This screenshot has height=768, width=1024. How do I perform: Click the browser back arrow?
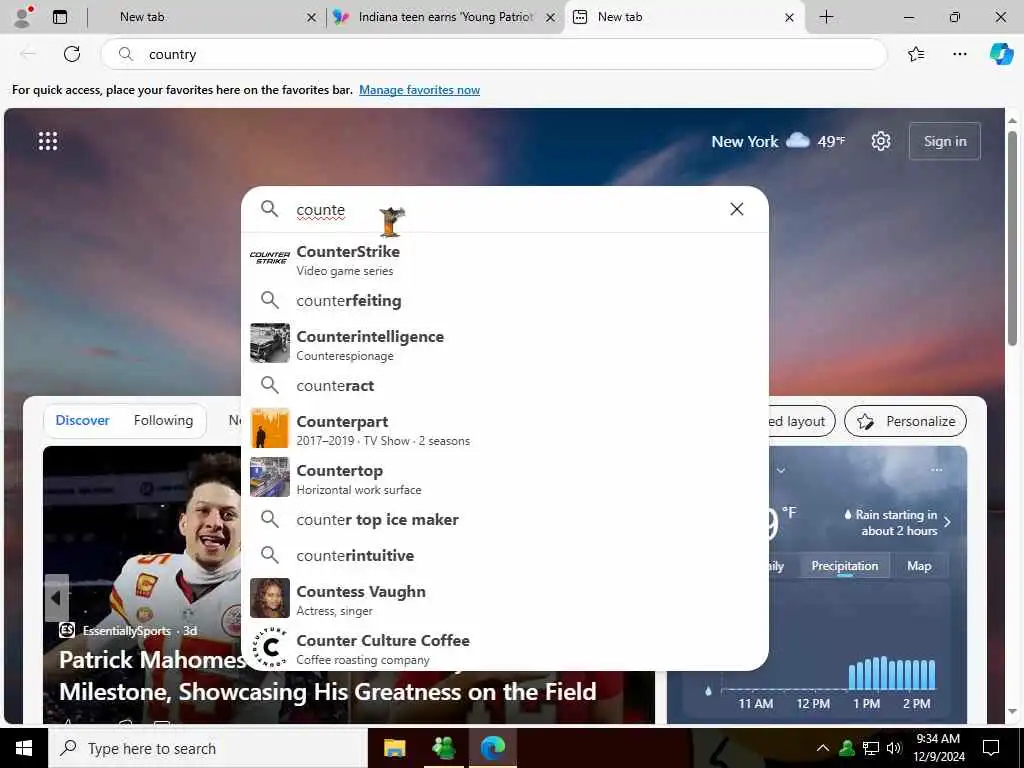(28, 54)
